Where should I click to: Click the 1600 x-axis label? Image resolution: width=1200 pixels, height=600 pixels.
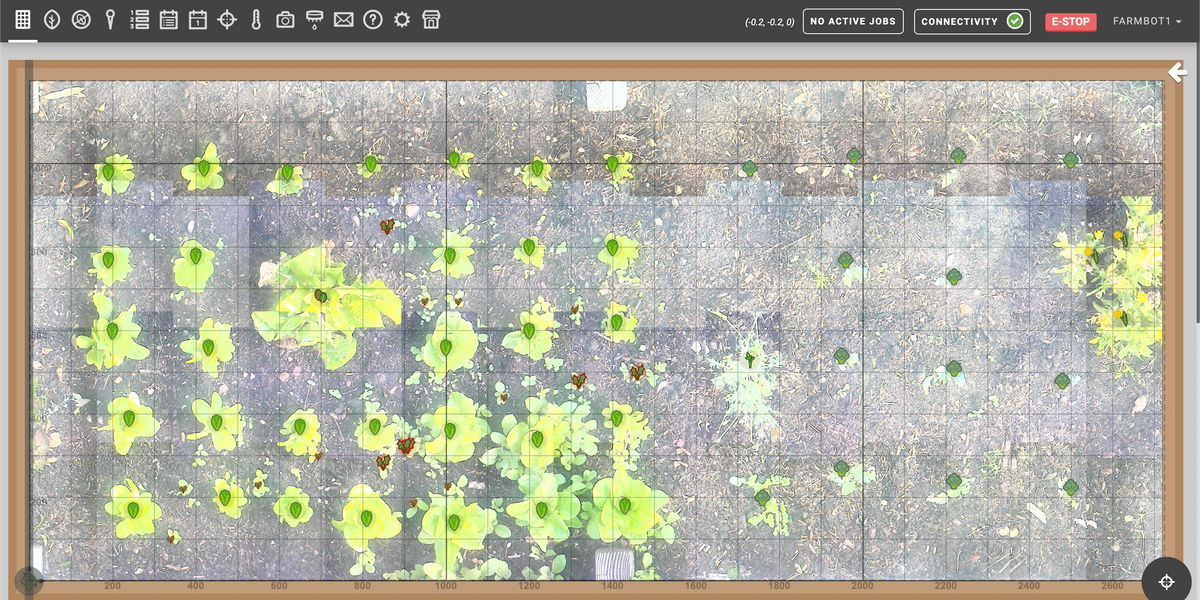coord(696,587)
